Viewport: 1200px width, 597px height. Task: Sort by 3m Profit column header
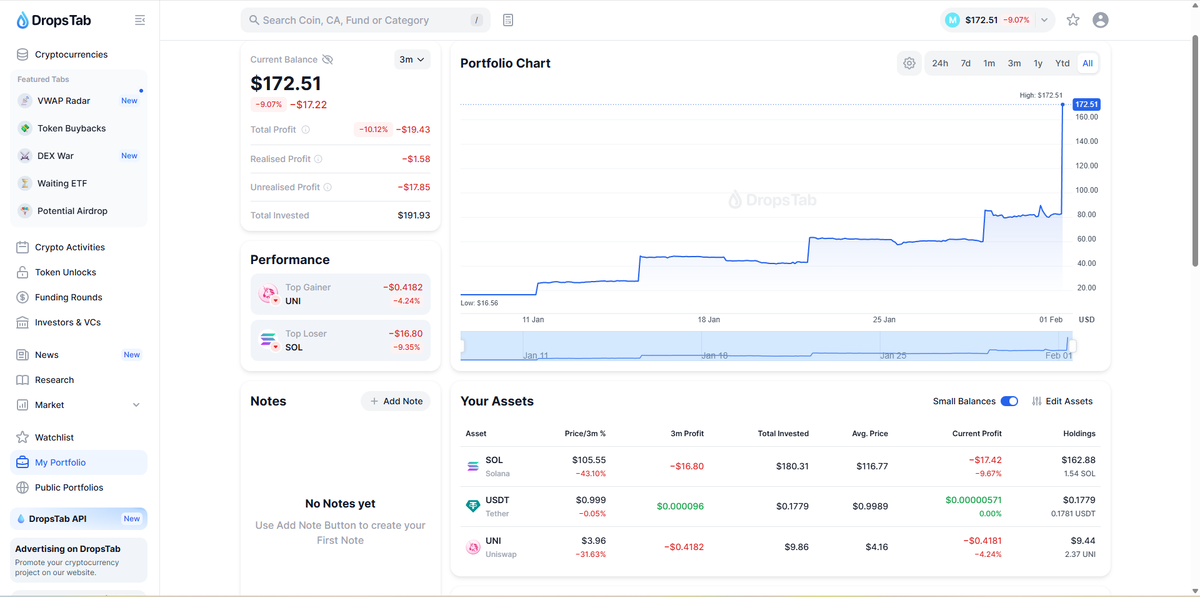tap(687, 433)
